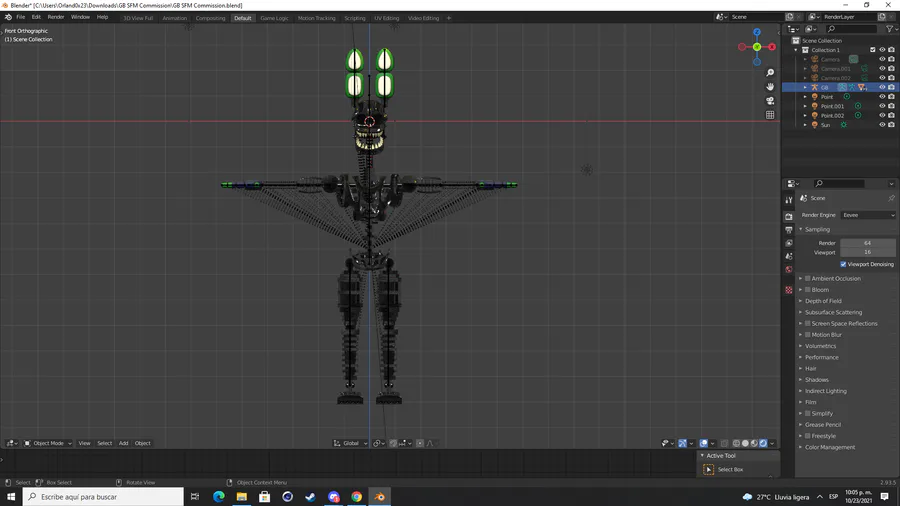Click the blue Z axis on navigation gizmo
The image size is (900, 506).
point(757,32)
